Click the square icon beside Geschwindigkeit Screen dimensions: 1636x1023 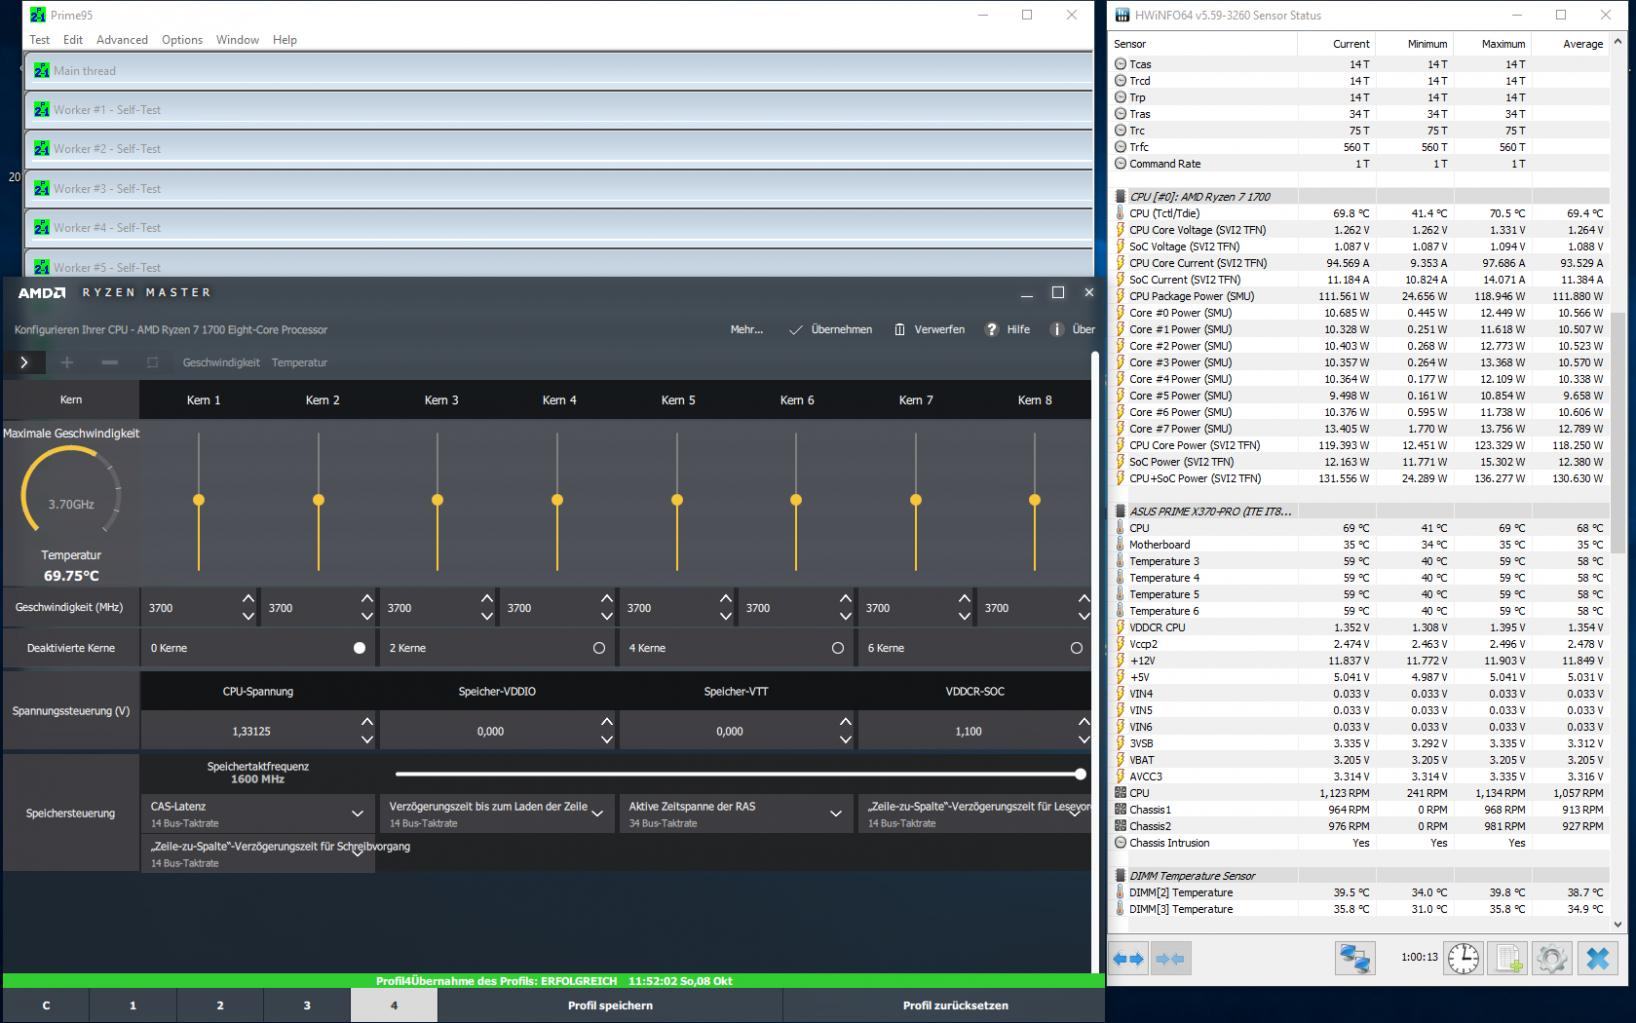[152, 362]
